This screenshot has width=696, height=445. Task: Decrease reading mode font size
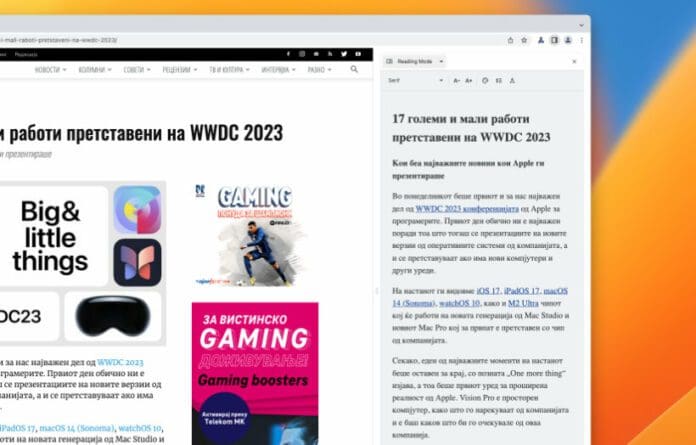[456, 80]
